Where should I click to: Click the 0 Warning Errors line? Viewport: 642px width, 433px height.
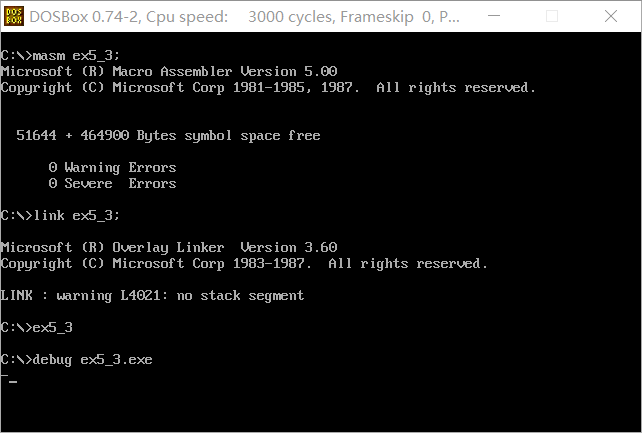click(x=112, y=168)
